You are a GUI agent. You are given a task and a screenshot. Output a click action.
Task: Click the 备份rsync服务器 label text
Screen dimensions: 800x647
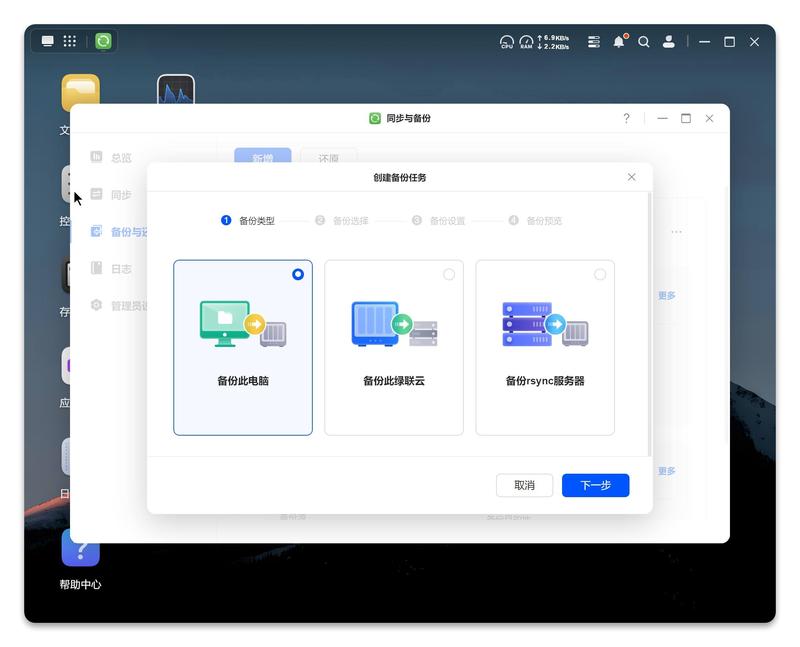click(x=545, y=381)
